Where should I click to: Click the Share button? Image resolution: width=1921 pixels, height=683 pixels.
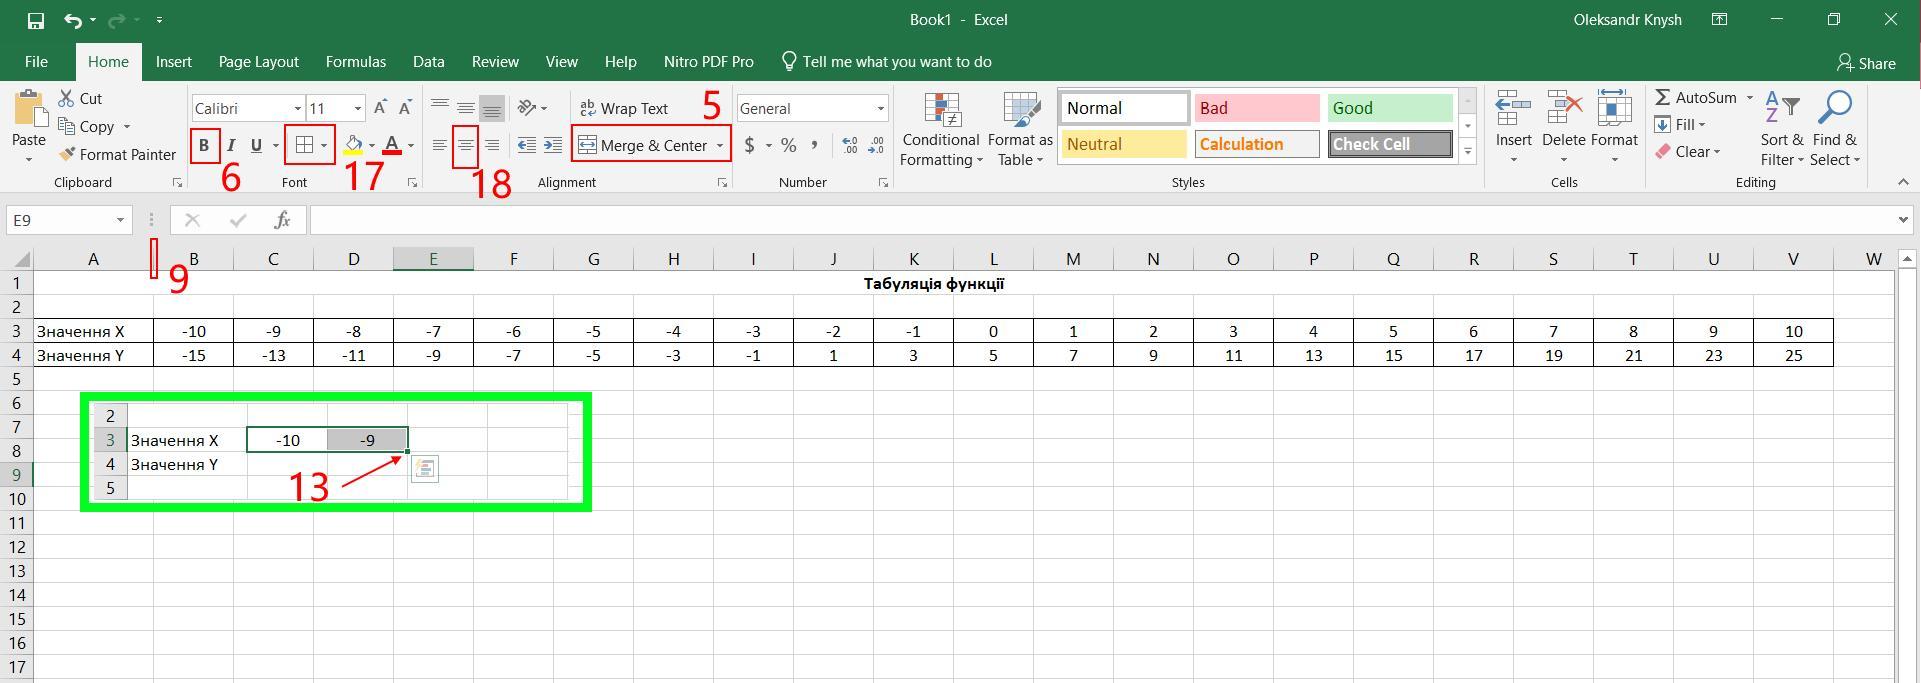click(x=1865, y=63)
